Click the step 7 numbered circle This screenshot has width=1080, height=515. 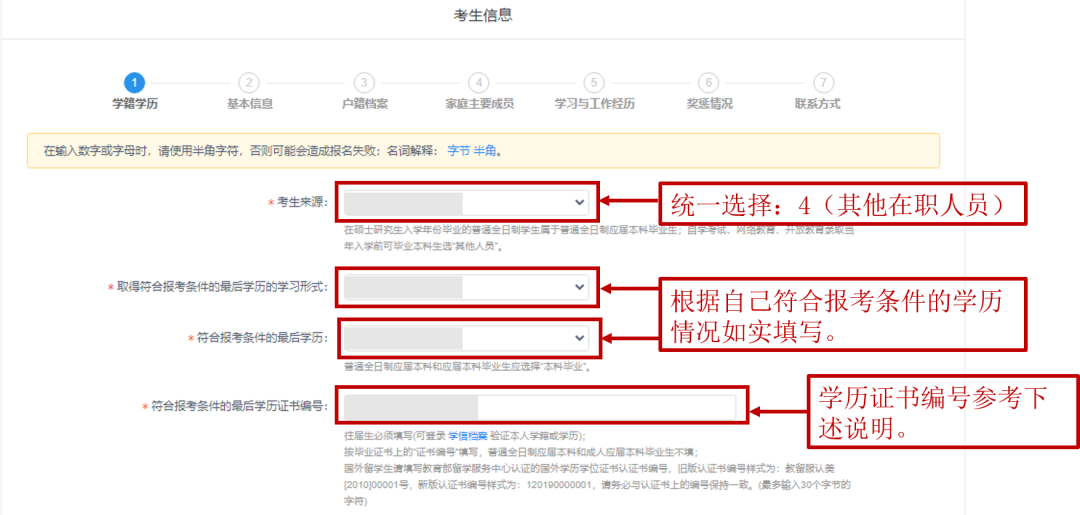823,83
